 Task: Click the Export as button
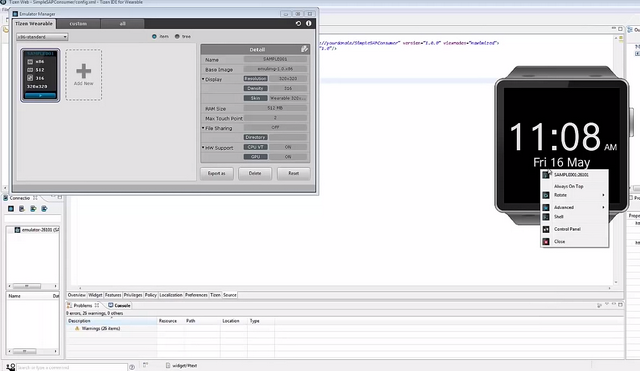coord(216,173)
